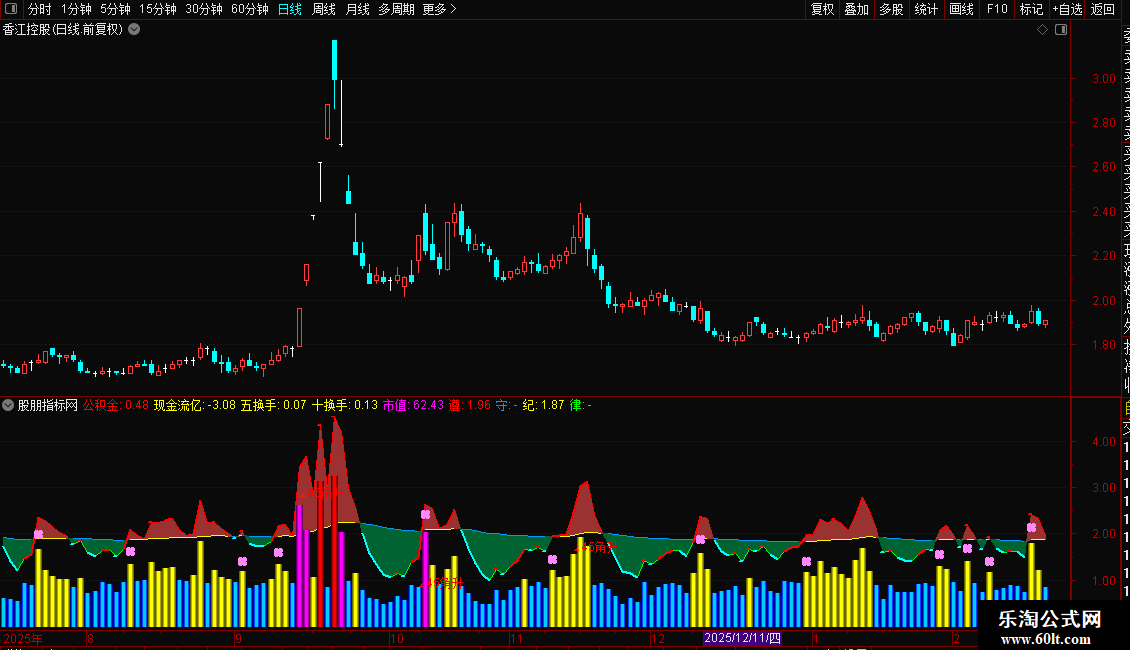Click the 标记 mark button
Viewport: 1130px width, 650px height.
point(1031,9)
